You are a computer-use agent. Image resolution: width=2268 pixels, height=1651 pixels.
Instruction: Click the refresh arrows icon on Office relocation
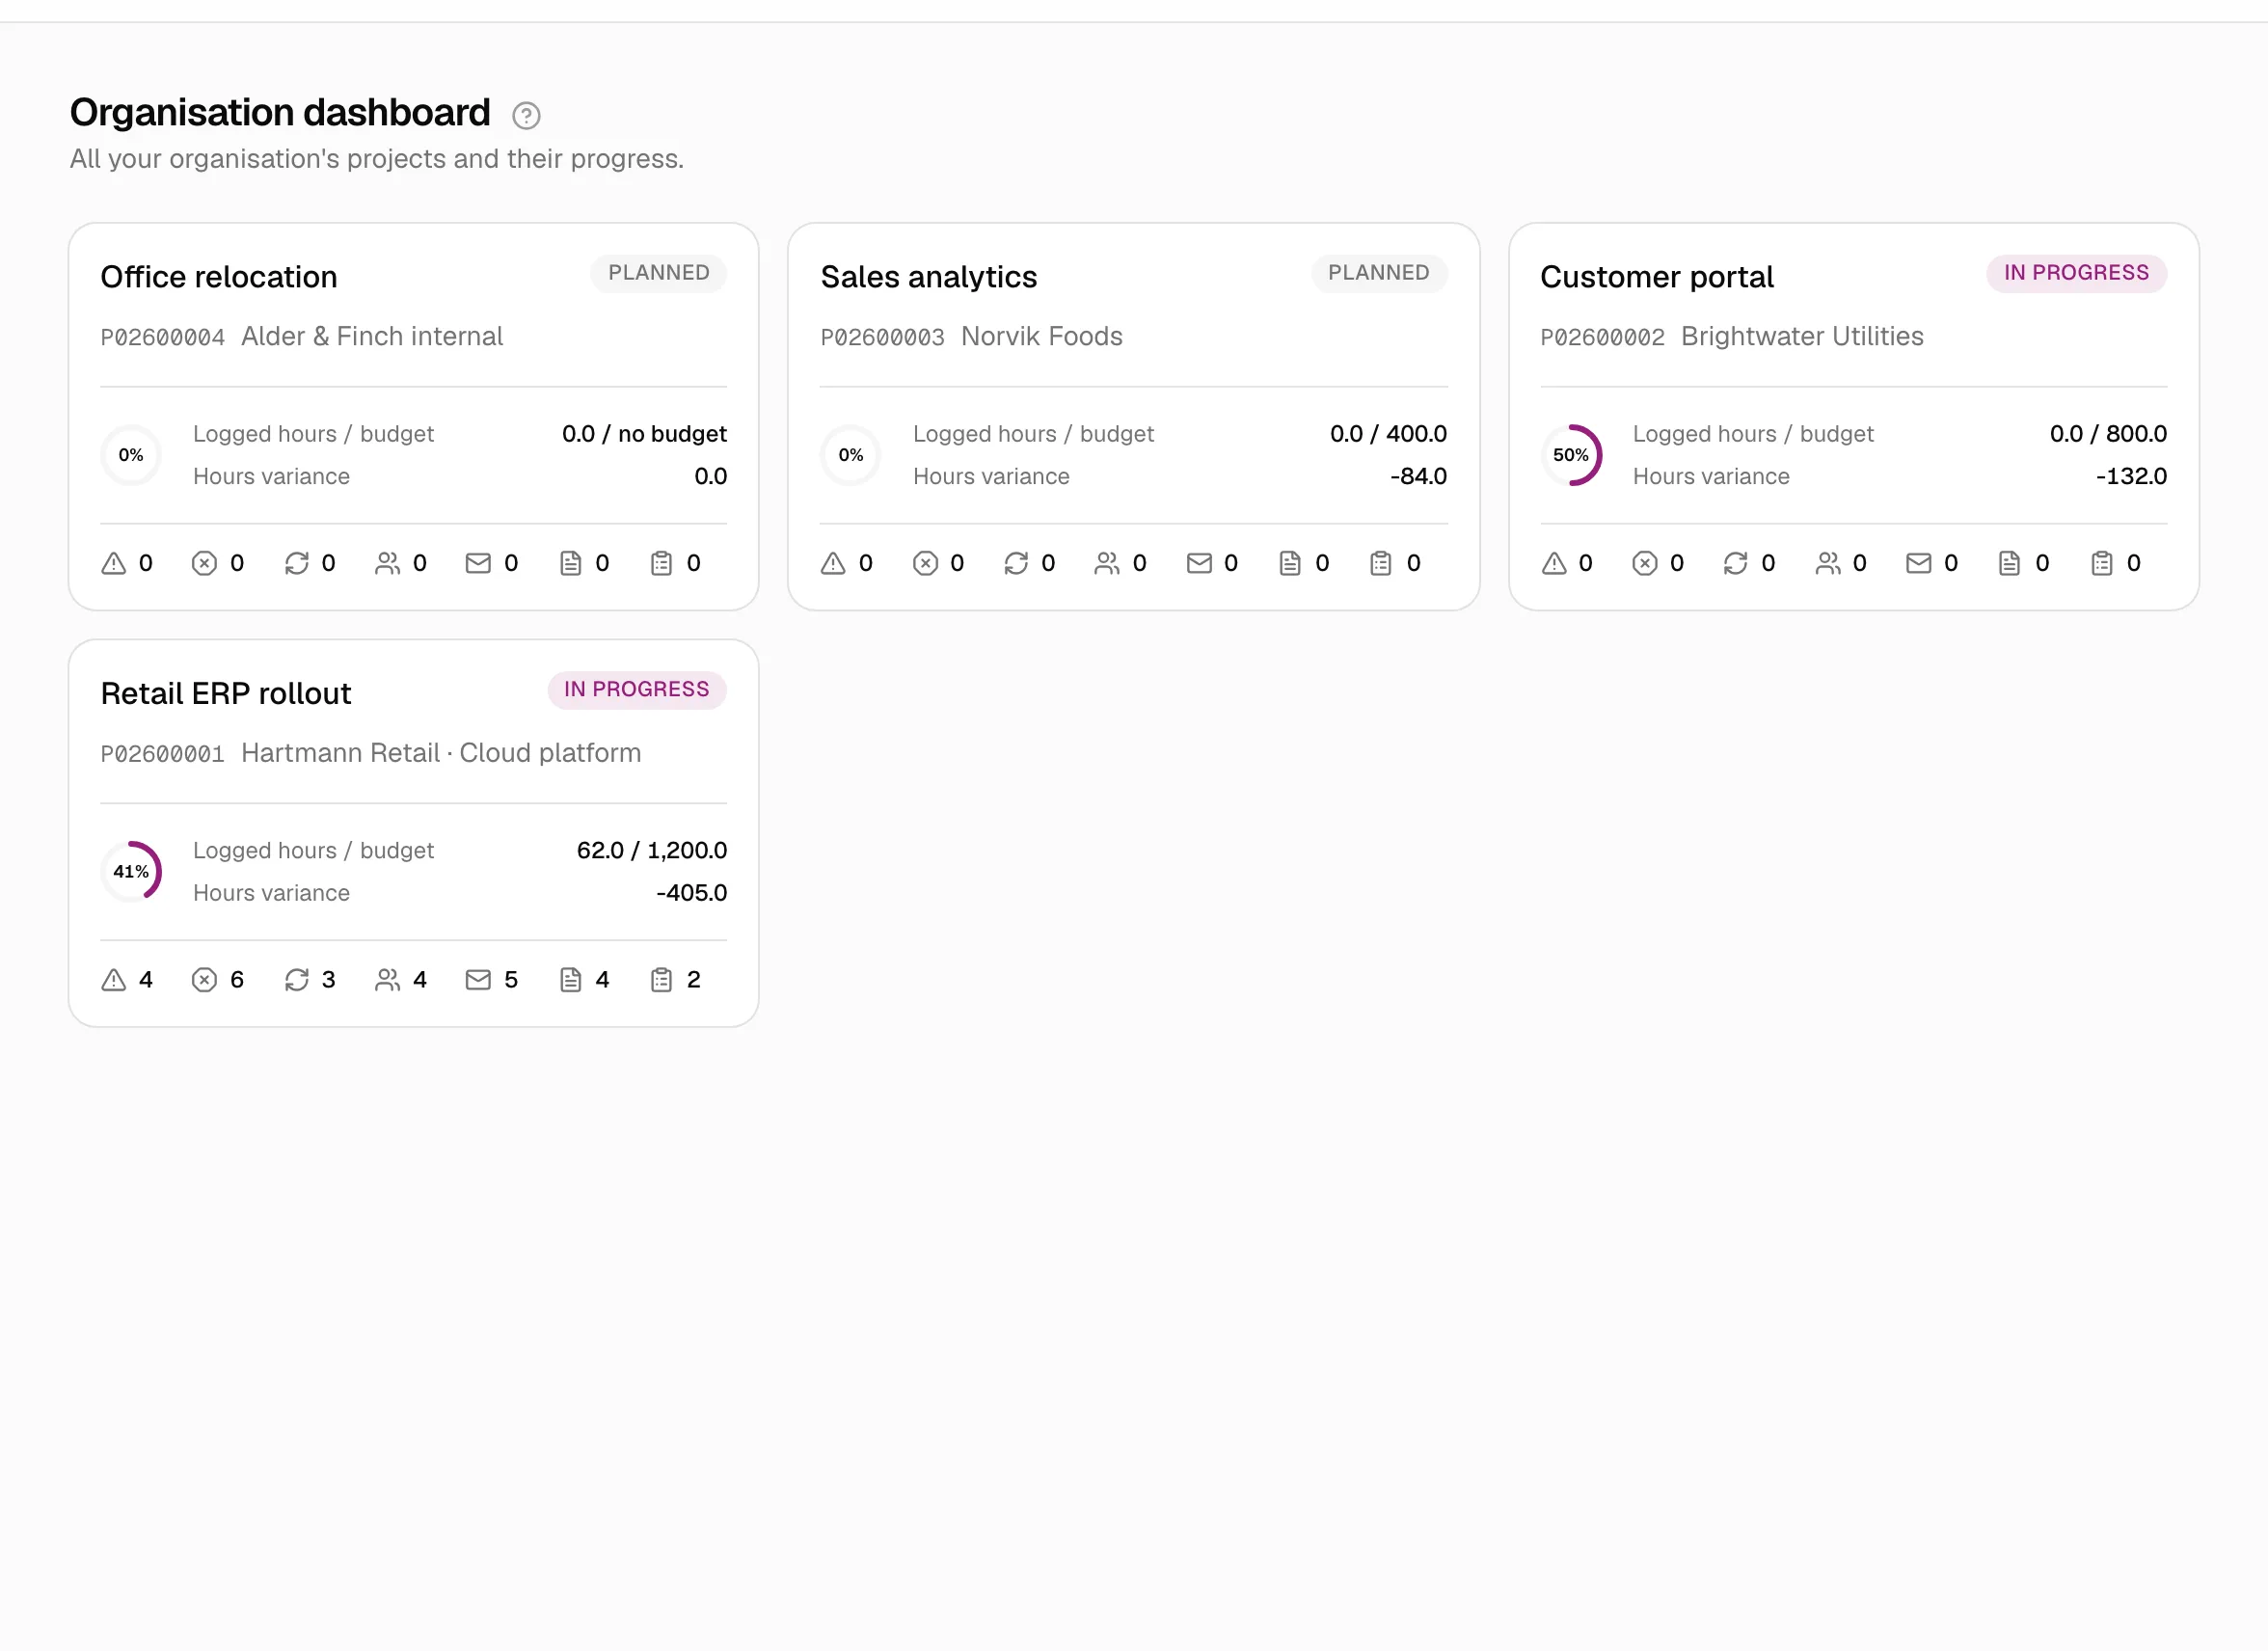(x=297, y=563)
